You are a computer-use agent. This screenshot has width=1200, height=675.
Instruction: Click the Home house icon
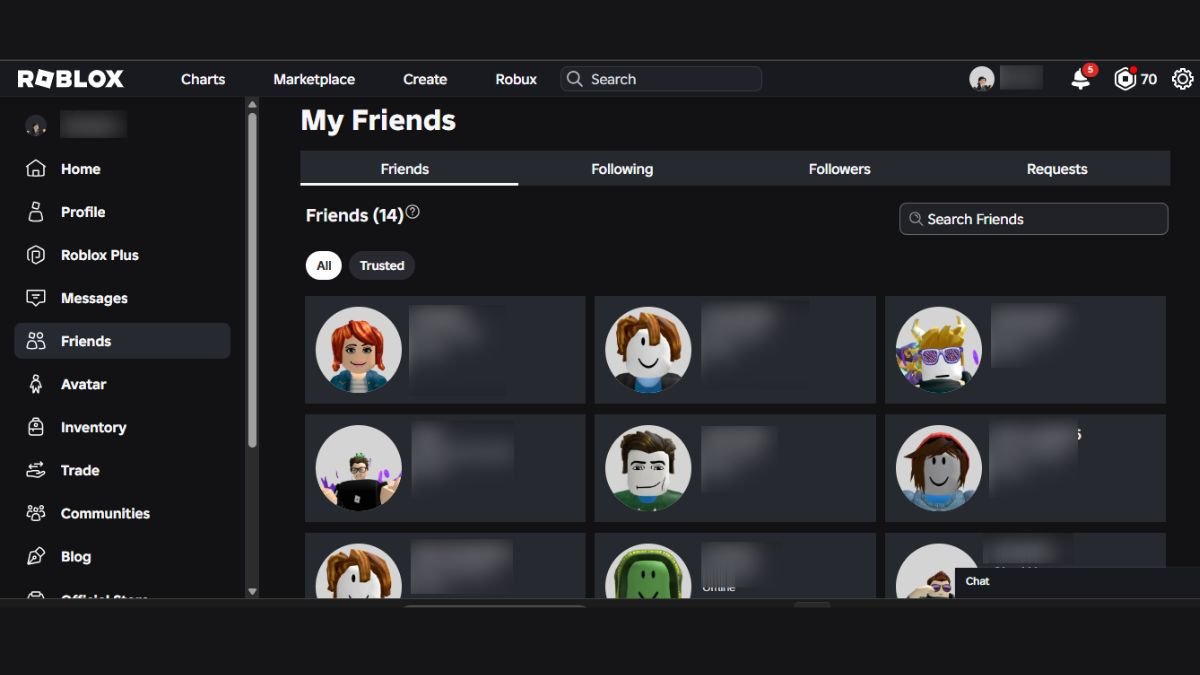[x=36, y=169]
